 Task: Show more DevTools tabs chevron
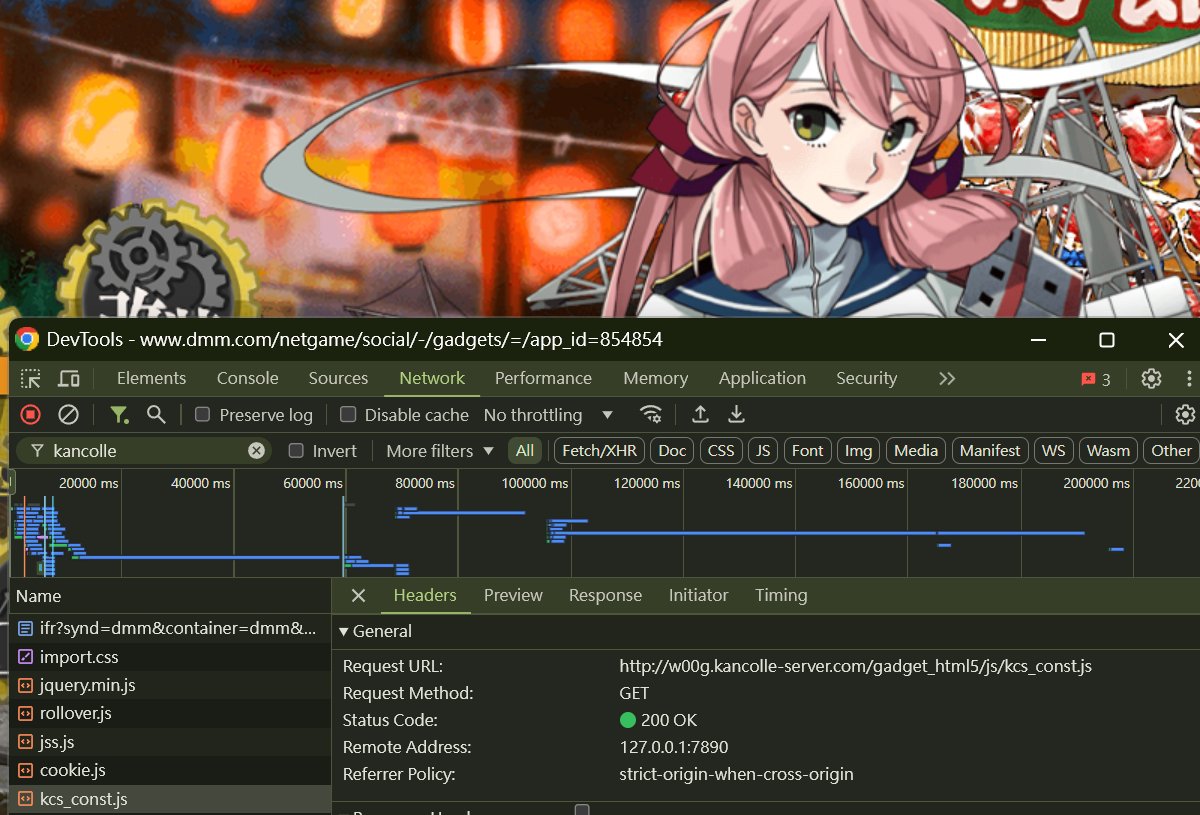point(947,379)
